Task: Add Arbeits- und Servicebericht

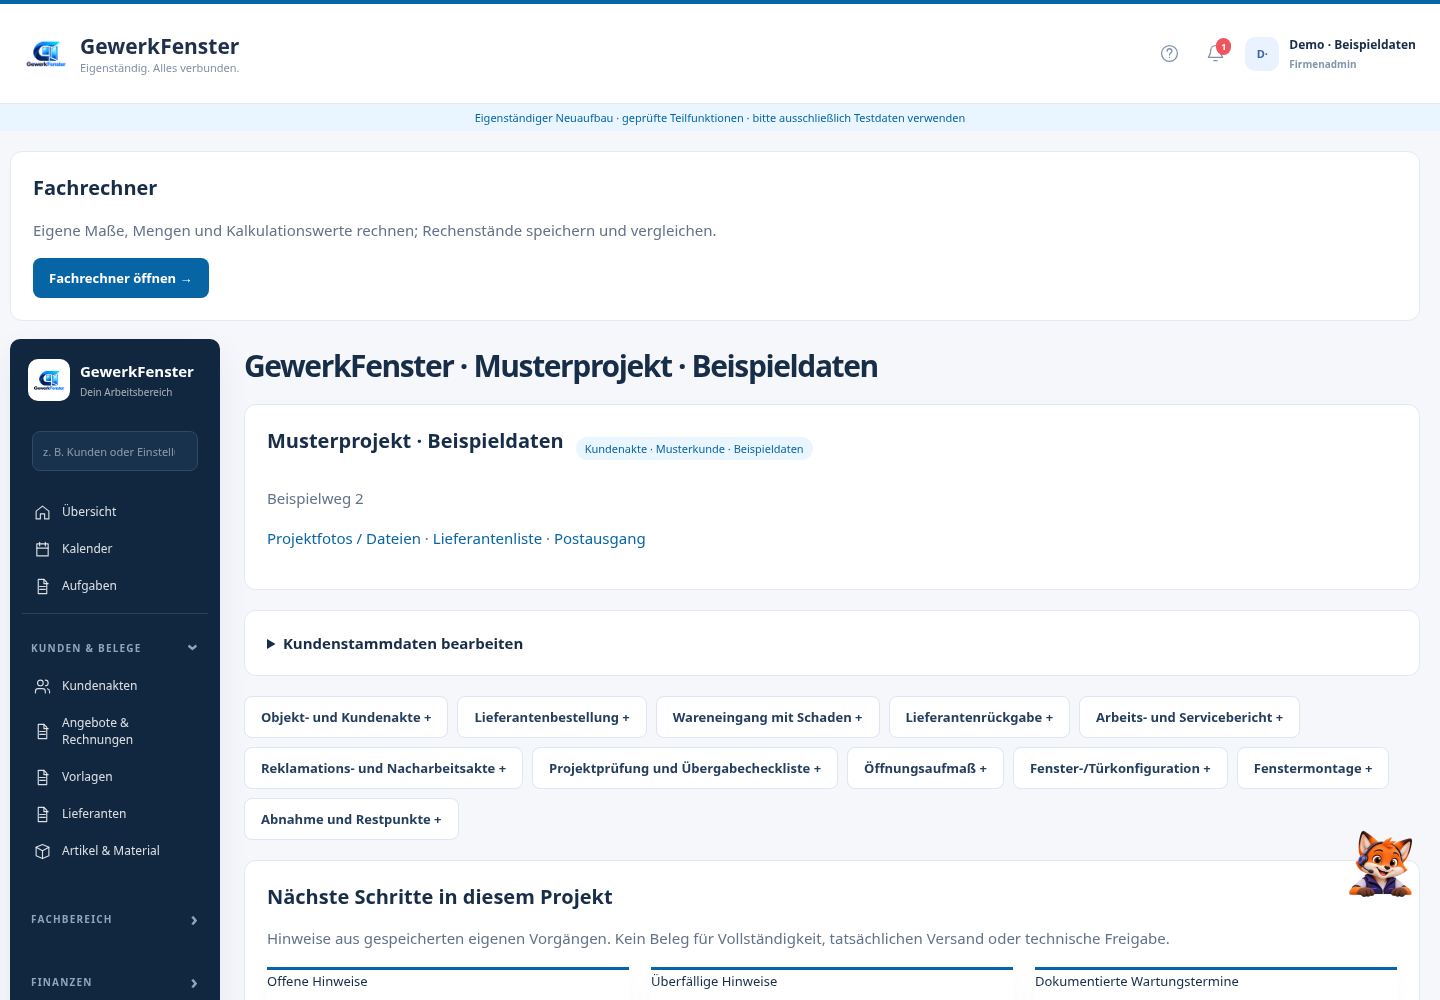Action: pos(1189,717)
